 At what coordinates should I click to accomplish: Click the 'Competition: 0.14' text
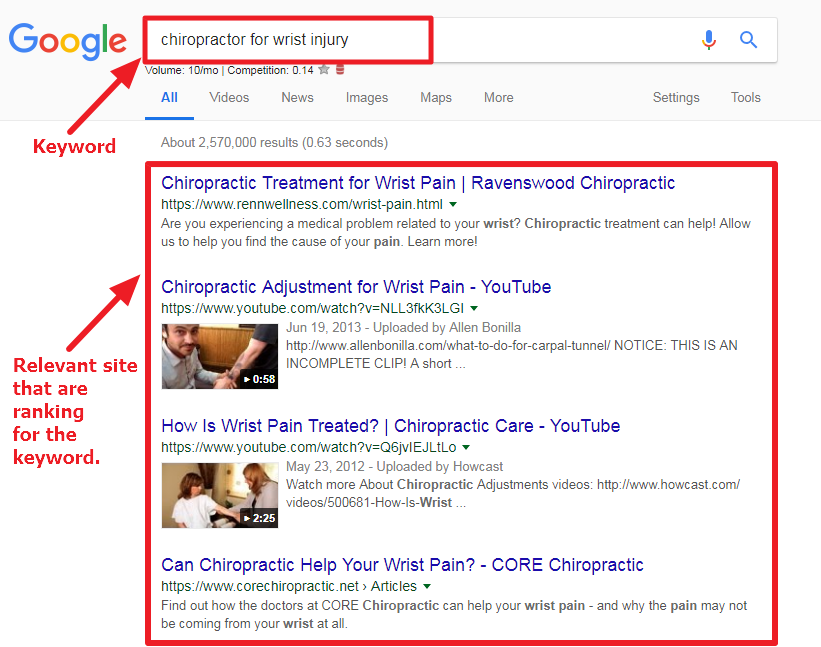pyautogui.click(x=270, y=70)
